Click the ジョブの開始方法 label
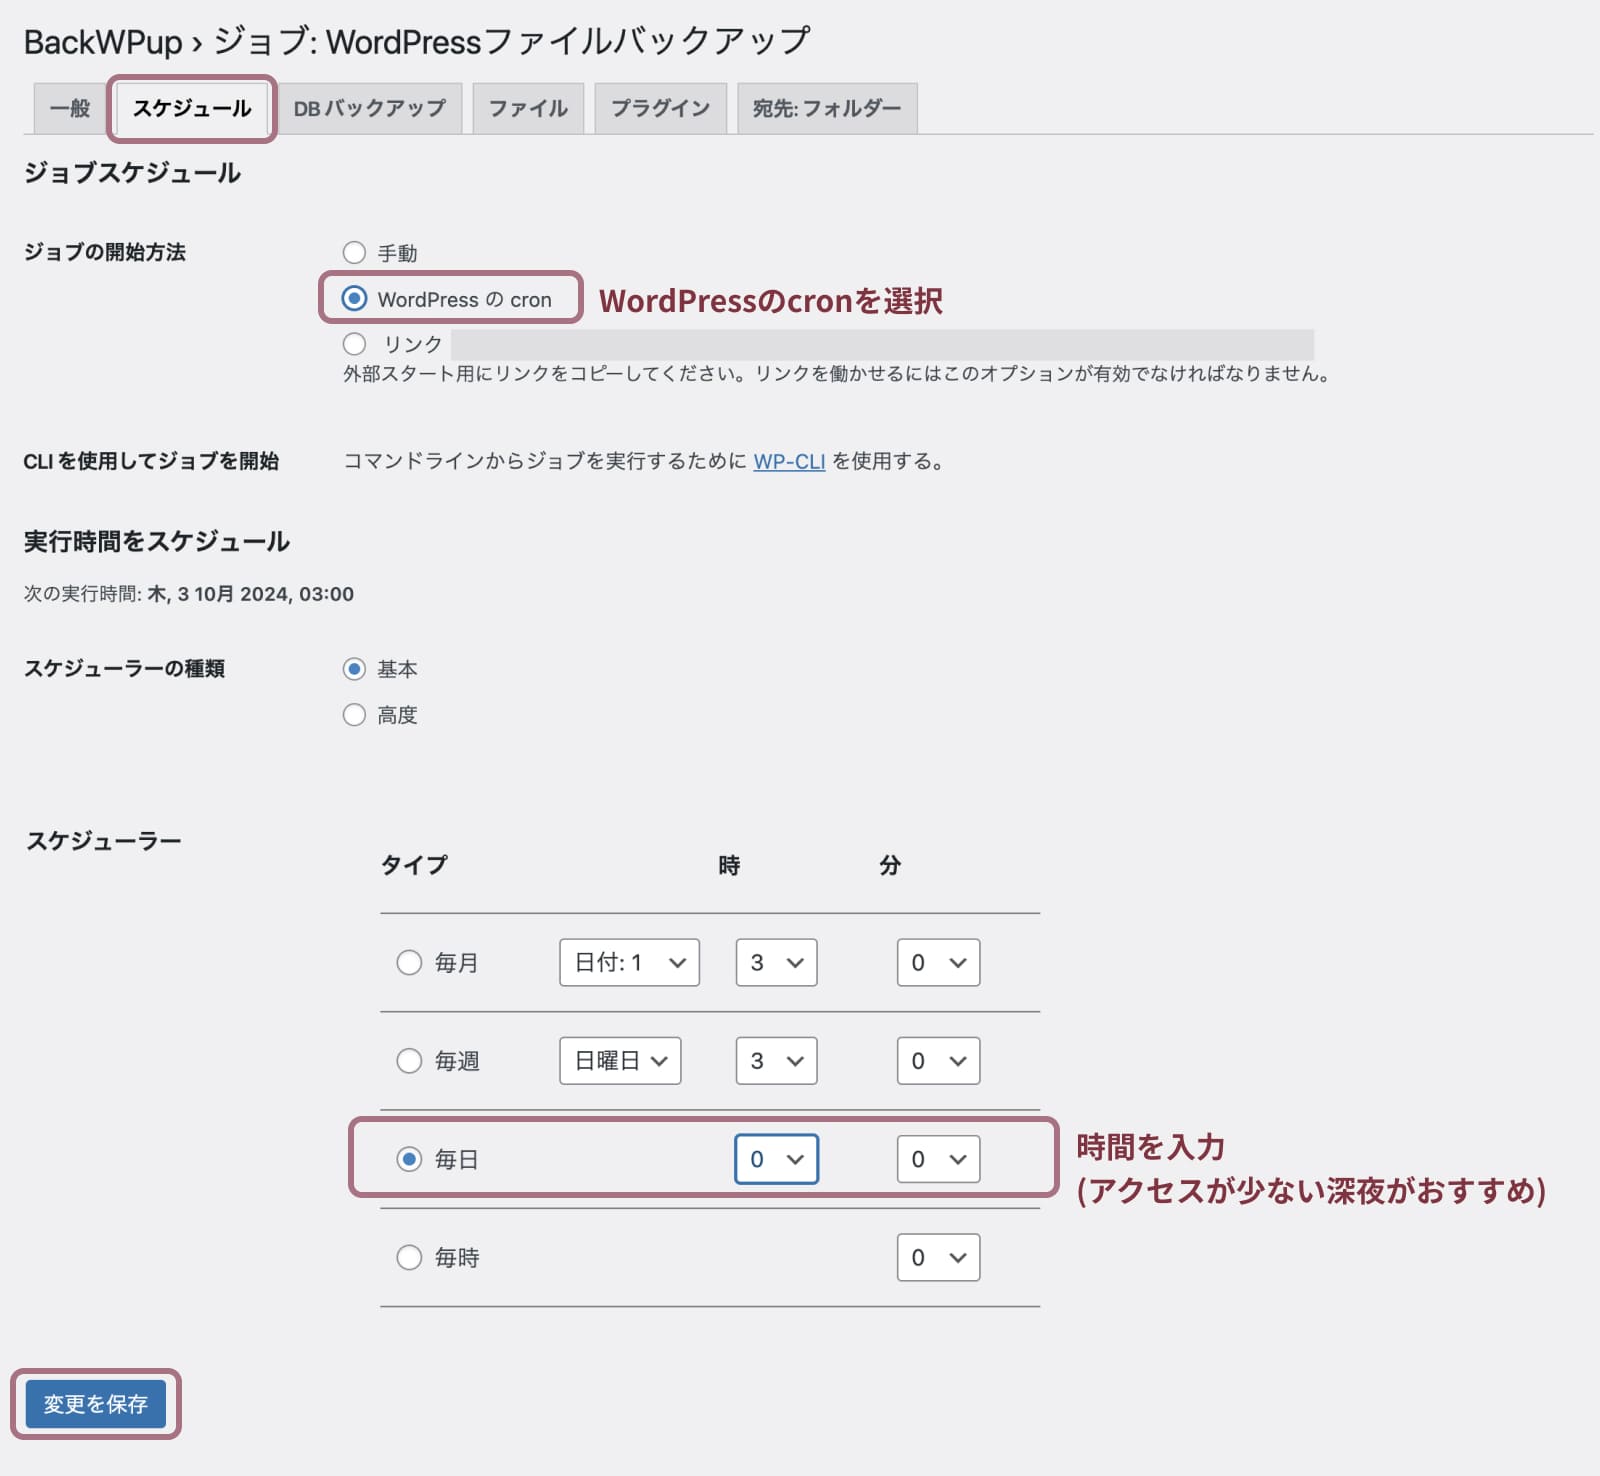The height and width of the screenshot is (1476, 1600). 105,252
